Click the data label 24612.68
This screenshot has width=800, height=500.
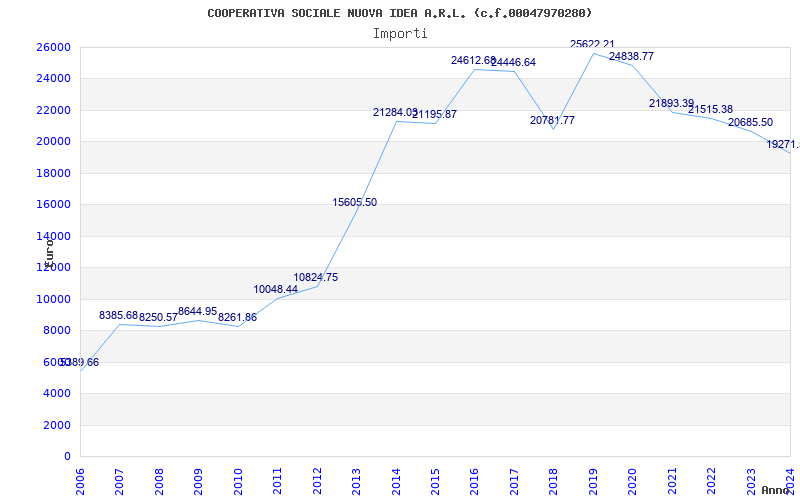[473, 60]
